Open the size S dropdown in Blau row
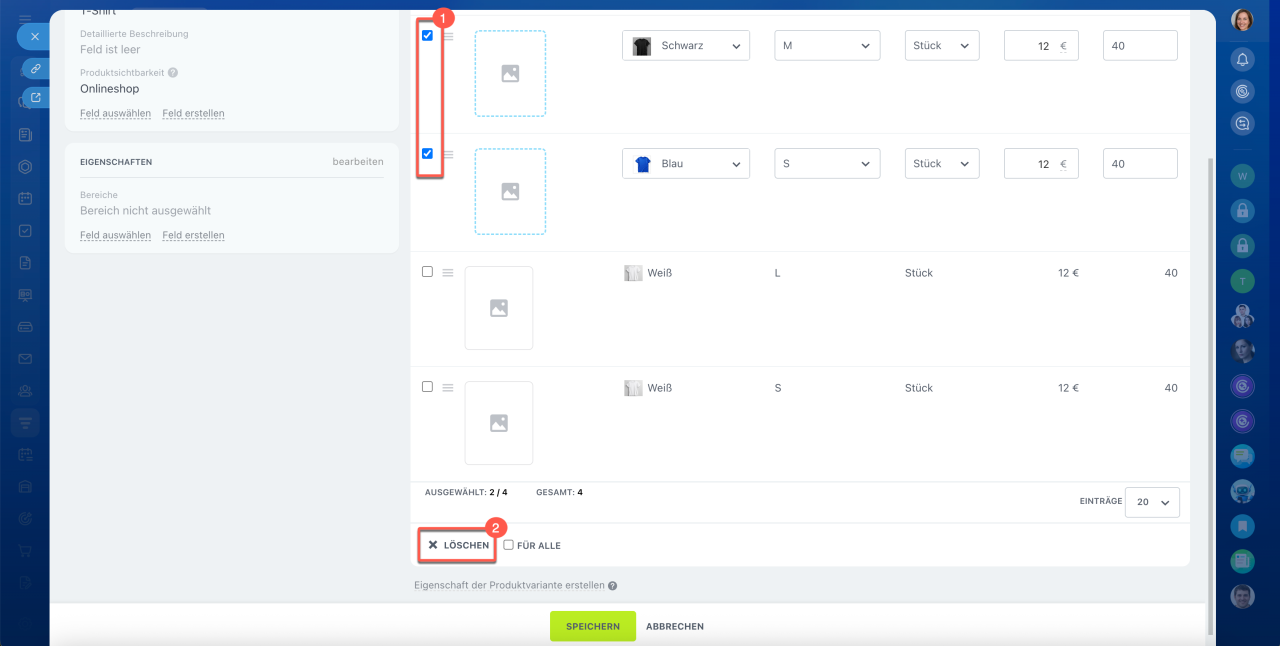 (827, 164)
